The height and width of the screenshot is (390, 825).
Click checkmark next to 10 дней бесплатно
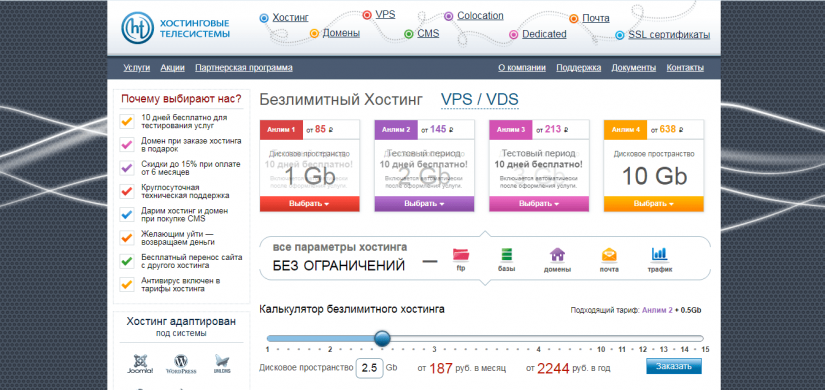click(127, 122)
